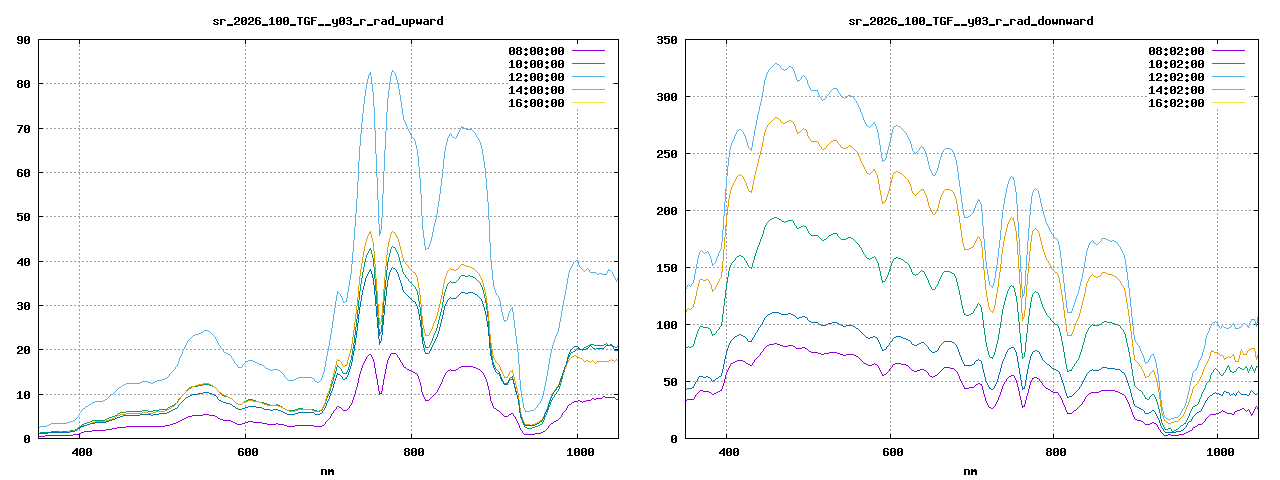Click the orange line sample beside 16:00:00
Viewport: 1280px width, 480px height.
589,103
